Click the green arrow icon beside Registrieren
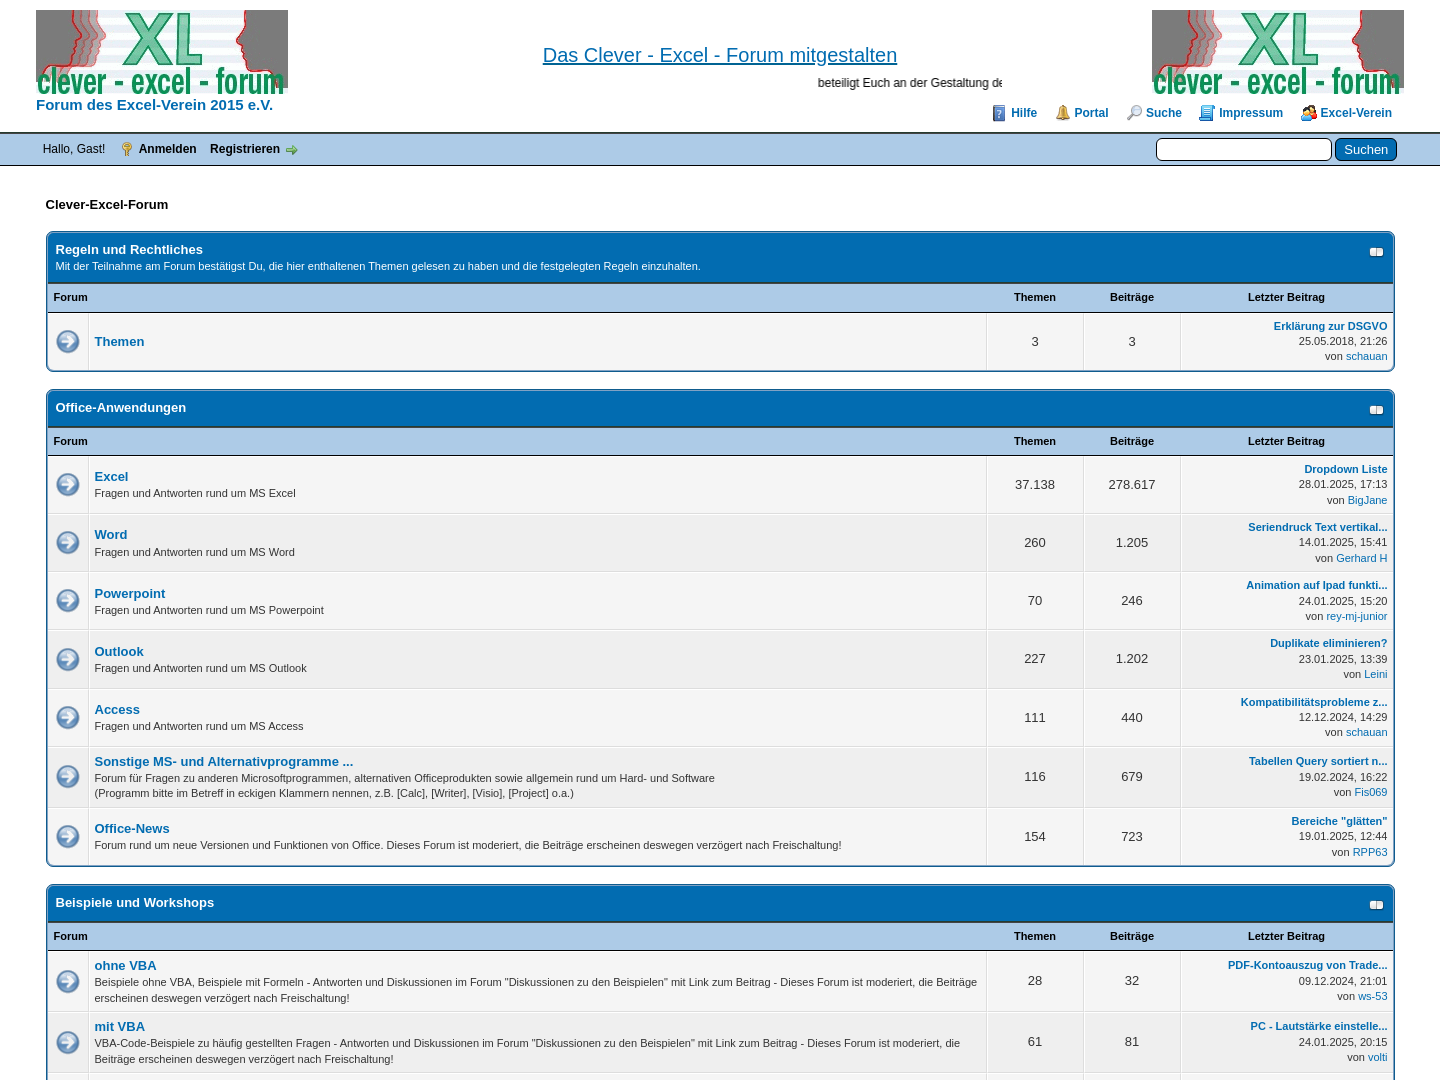 coord(292,150)
